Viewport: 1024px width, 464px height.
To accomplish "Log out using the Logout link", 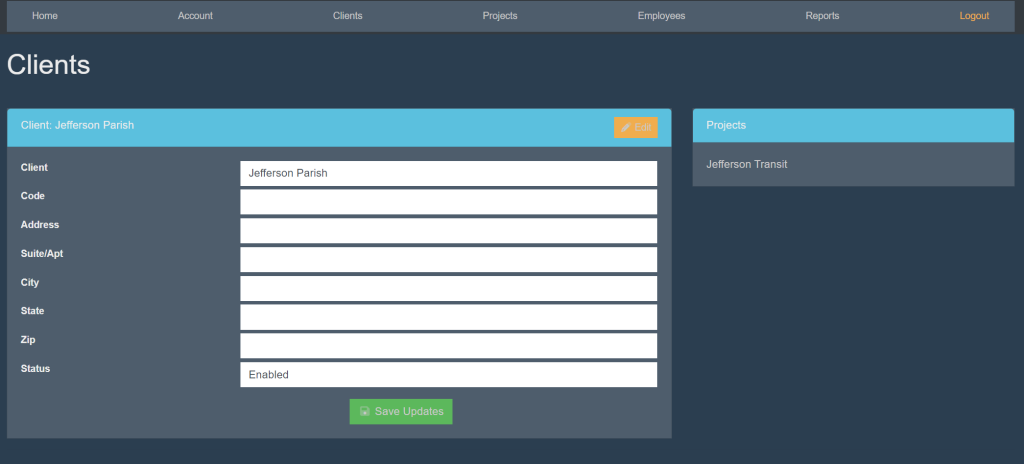I will [974, 16].
